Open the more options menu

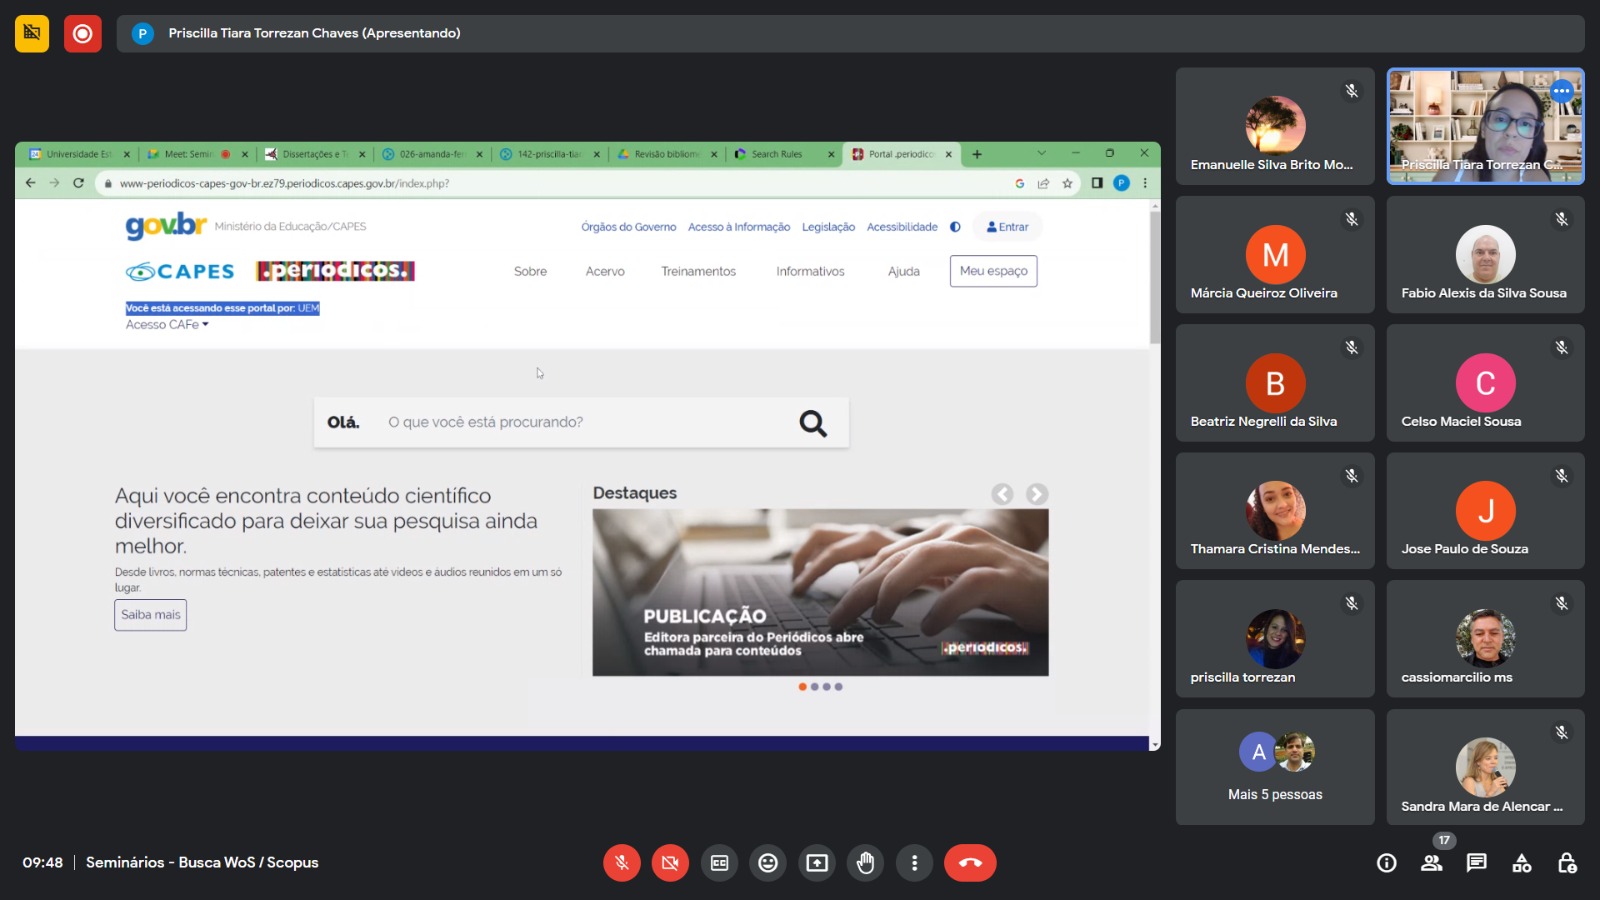click(x=914, y=863)
